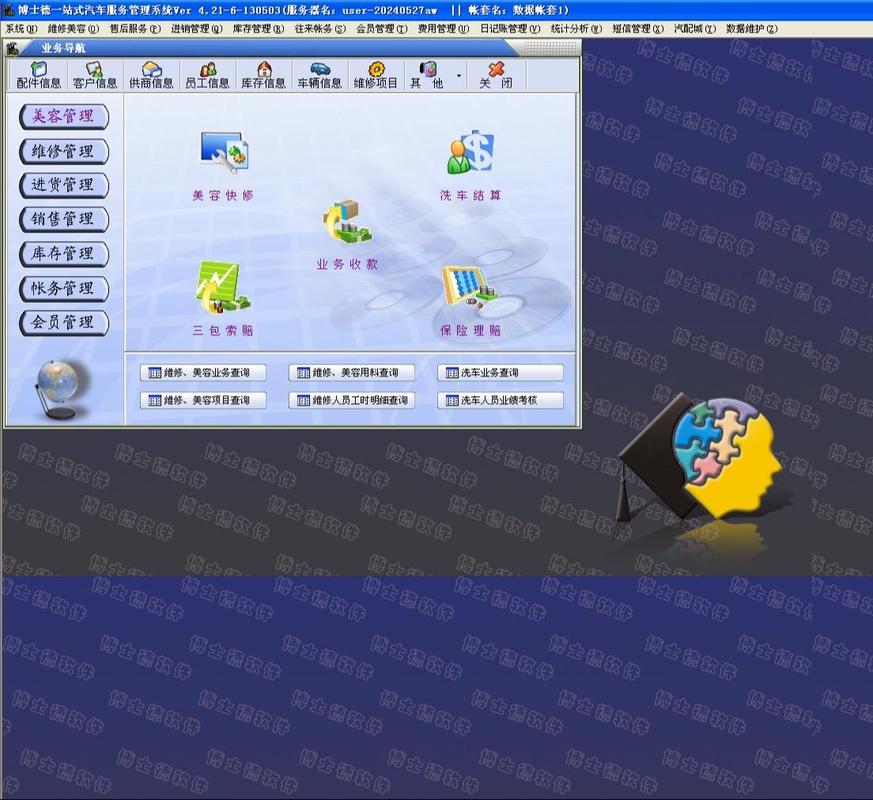Open the 短信管理 menu
Screen dimensions: 873x800
pyautogui.click(x=637, y=29)
